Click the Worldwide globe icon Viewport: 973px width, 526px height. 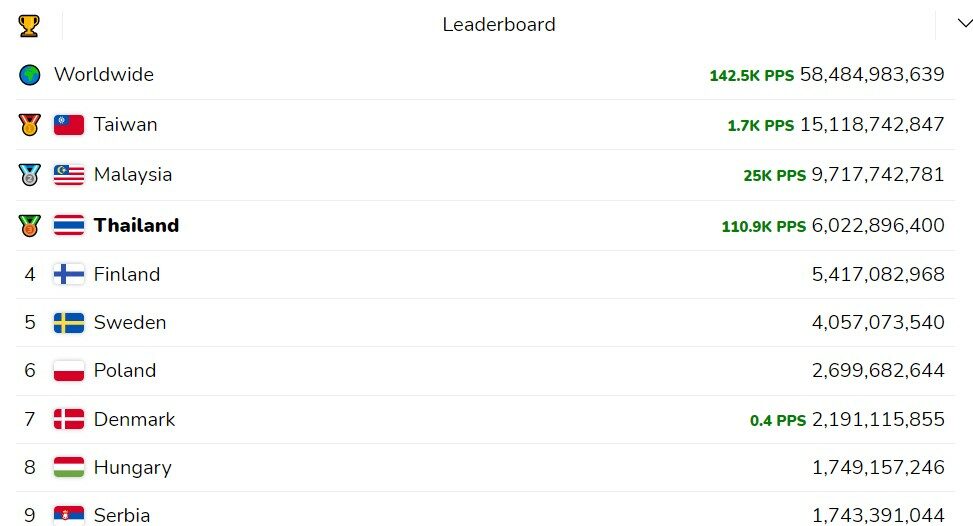30,75
